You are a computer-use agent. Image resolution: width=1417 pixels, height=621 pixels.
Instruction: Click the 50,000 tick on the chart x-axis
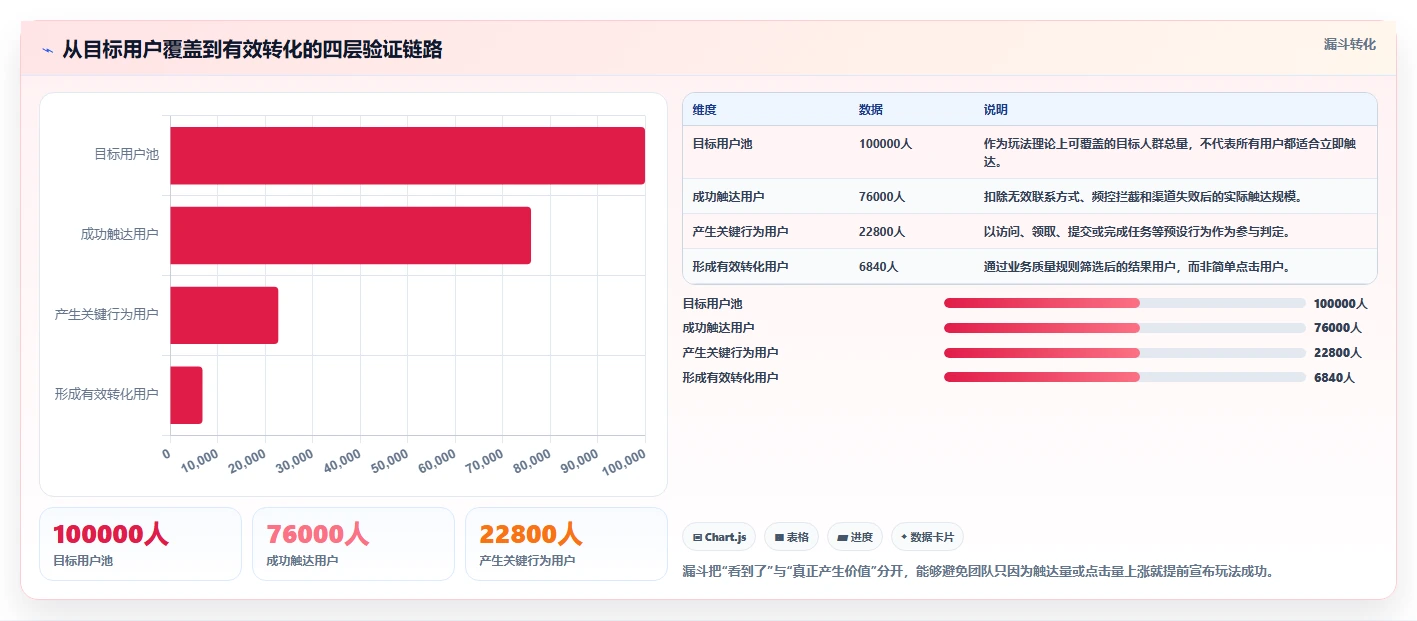[389, 462]
